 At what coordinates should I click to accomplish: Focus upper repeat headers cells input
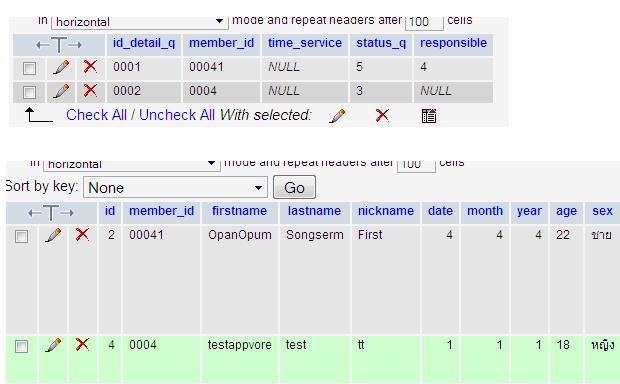(x=424, y=23)
